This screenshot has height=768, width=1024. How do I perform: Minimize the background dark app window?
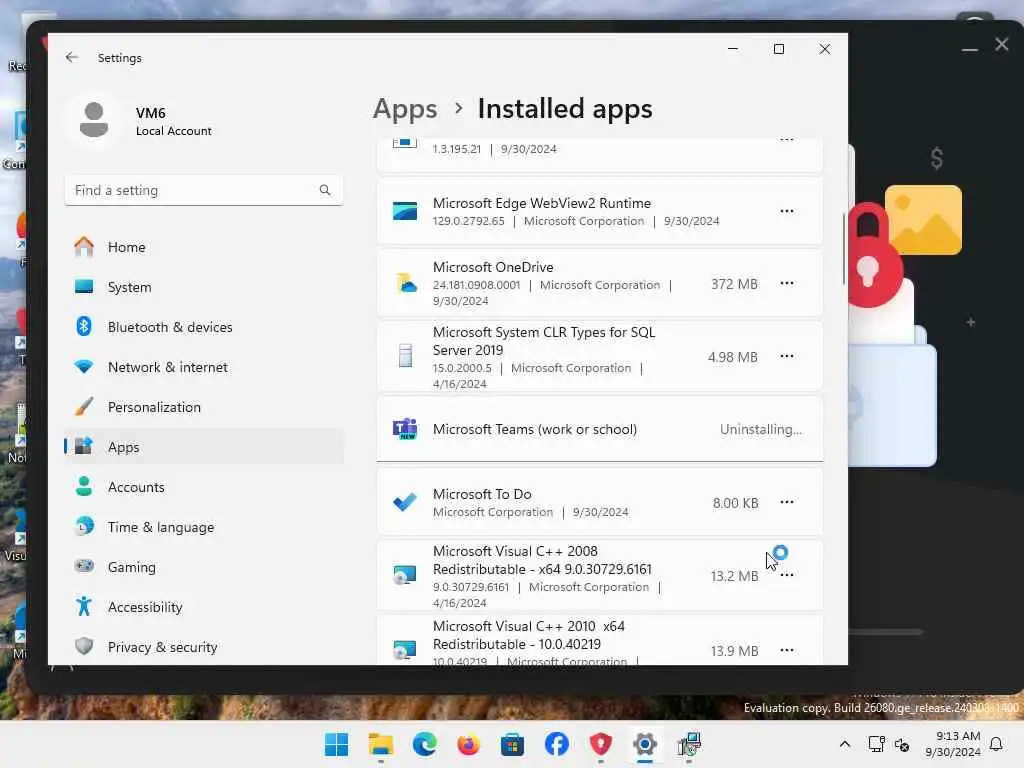click(970, 48)
